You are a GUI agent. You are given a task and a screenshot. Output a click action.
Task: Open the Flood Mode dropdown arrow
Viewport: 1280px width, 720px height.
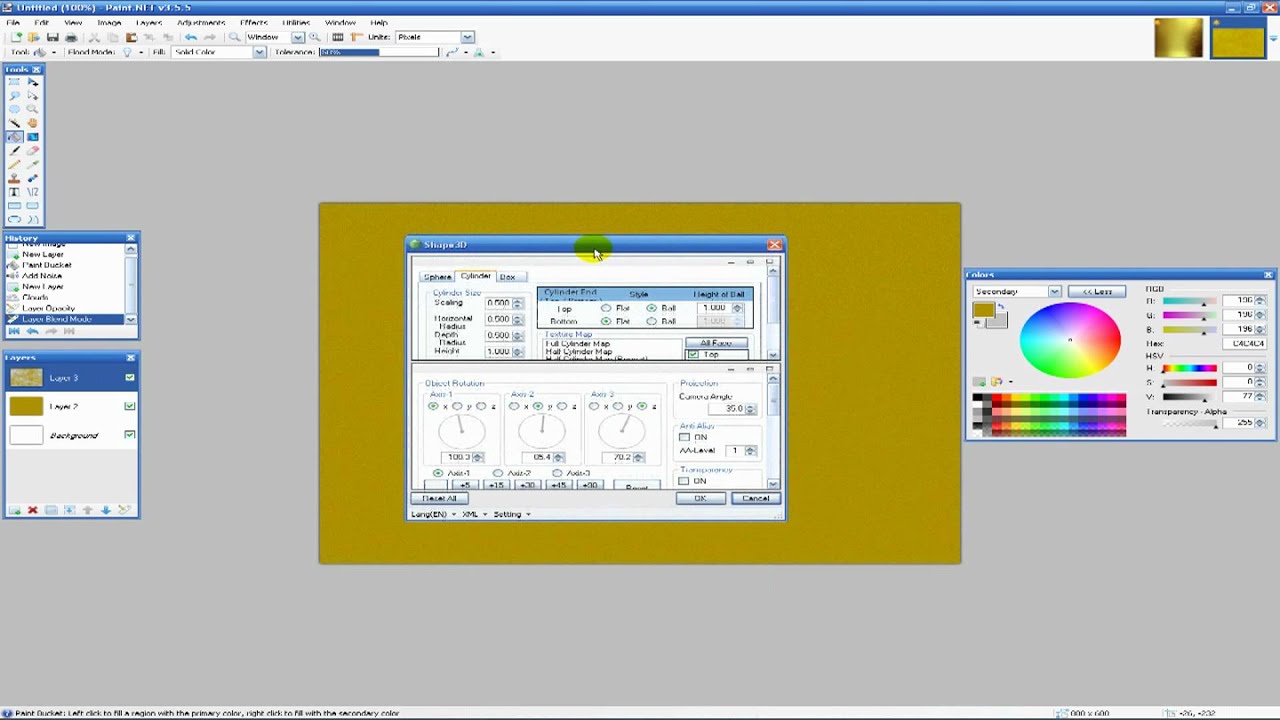click(140, 52)
